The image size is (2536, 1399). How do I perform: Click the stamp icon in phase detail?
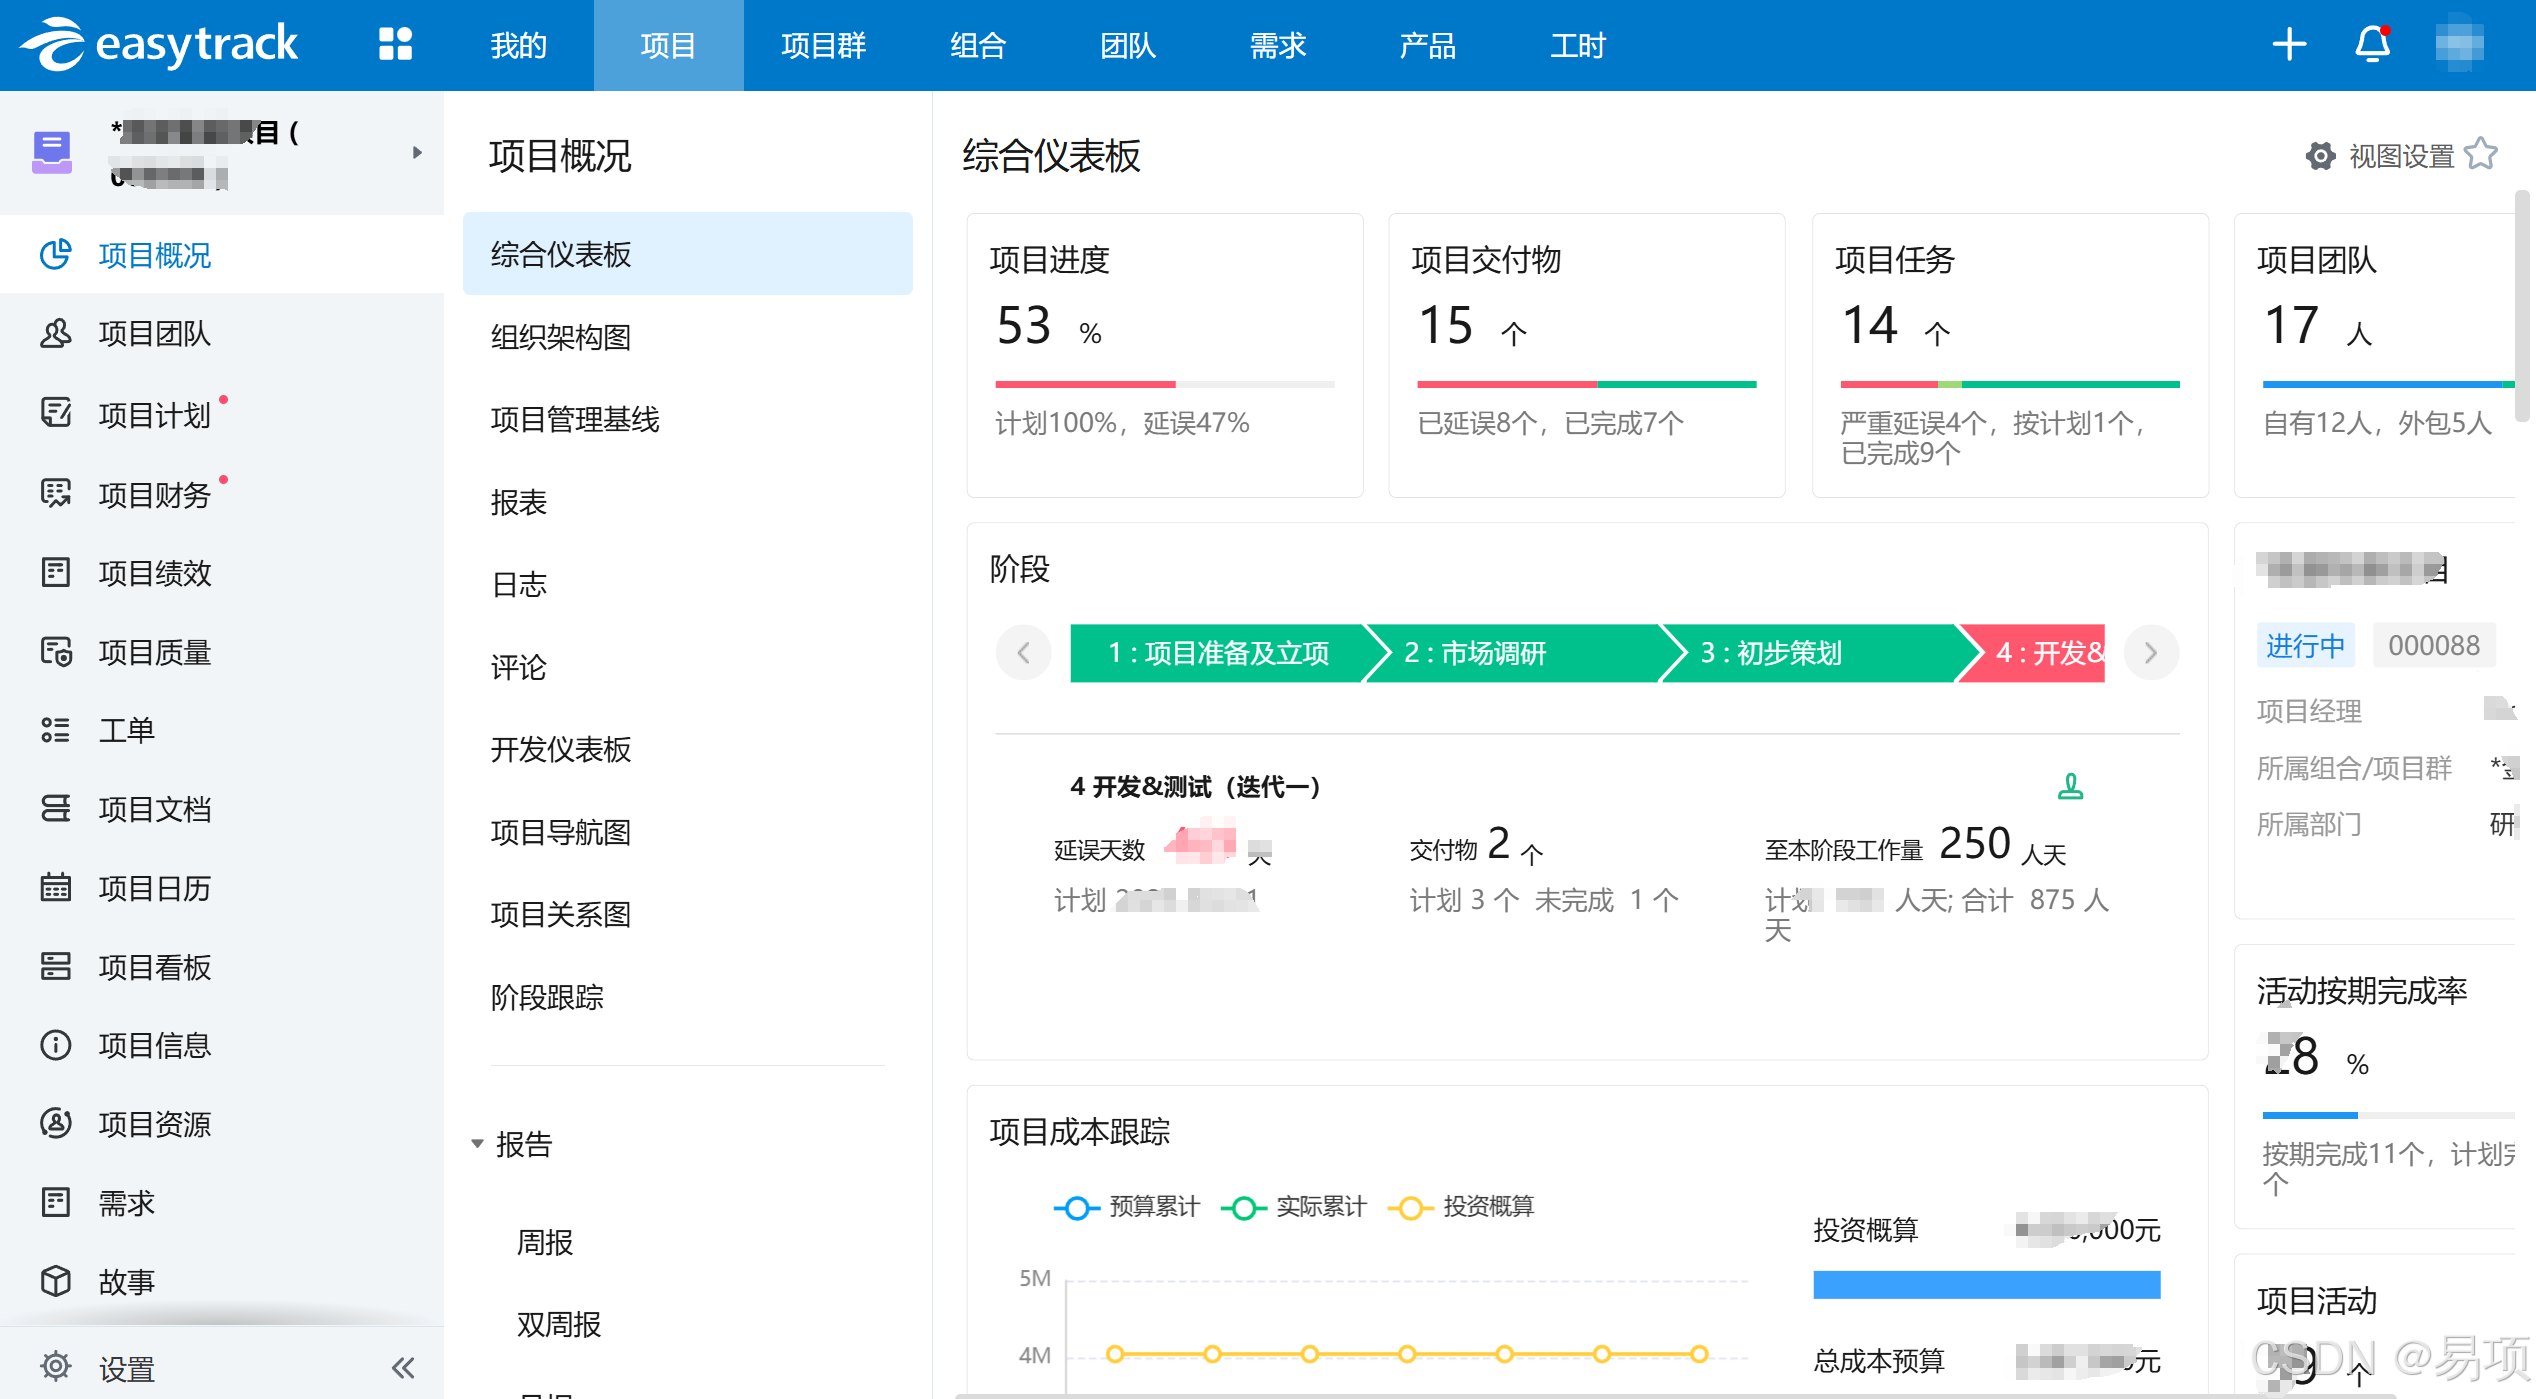2070,787
